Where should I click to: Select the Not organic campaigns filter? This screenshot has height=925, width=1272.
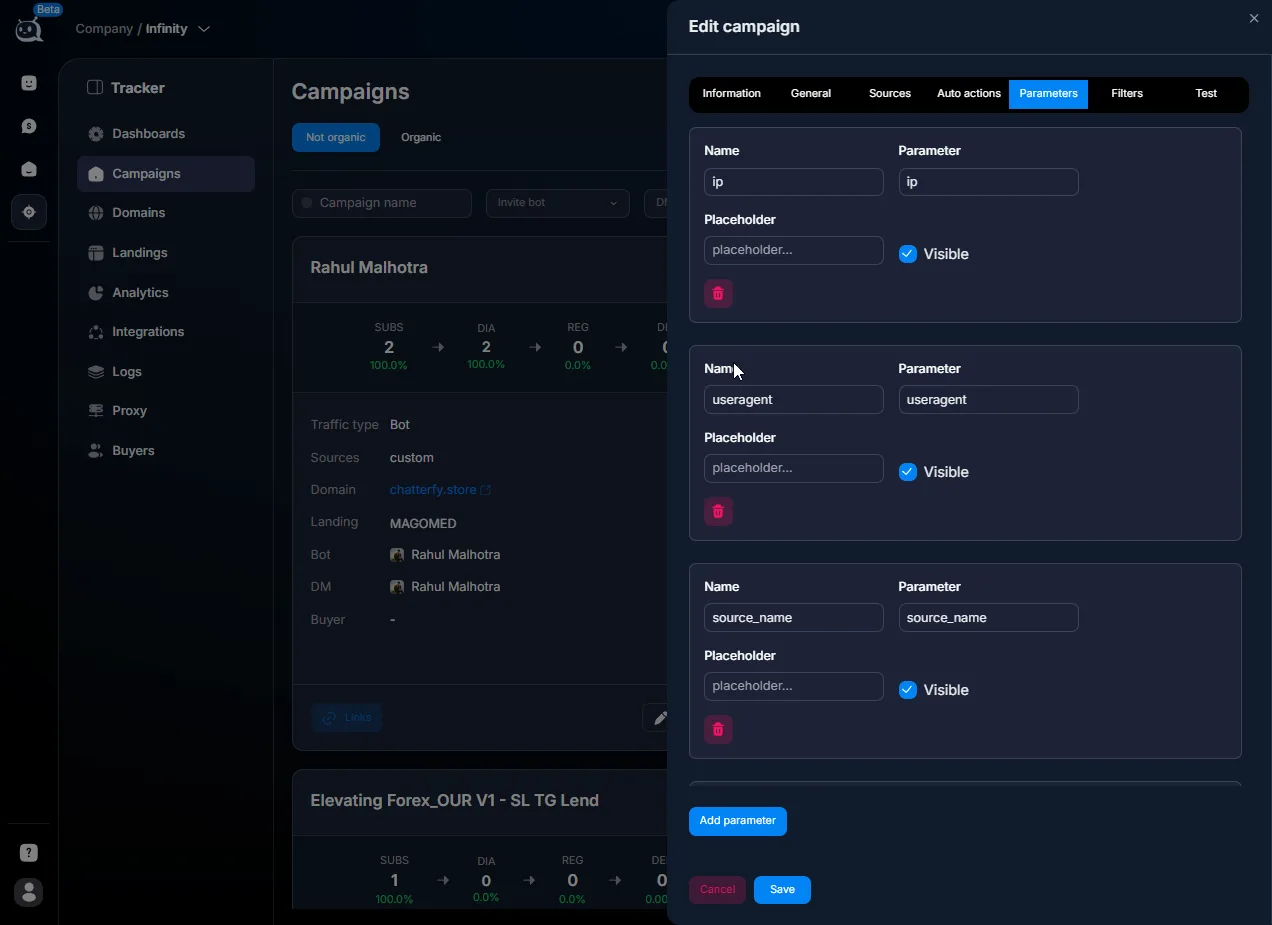click(x=336, y=138)
